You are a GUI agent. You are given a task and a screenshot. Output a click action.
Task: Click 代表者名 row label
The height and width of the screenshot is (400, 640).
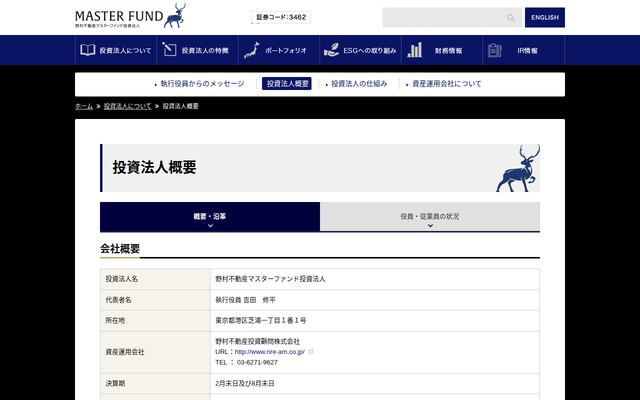[x=118, y=300]
